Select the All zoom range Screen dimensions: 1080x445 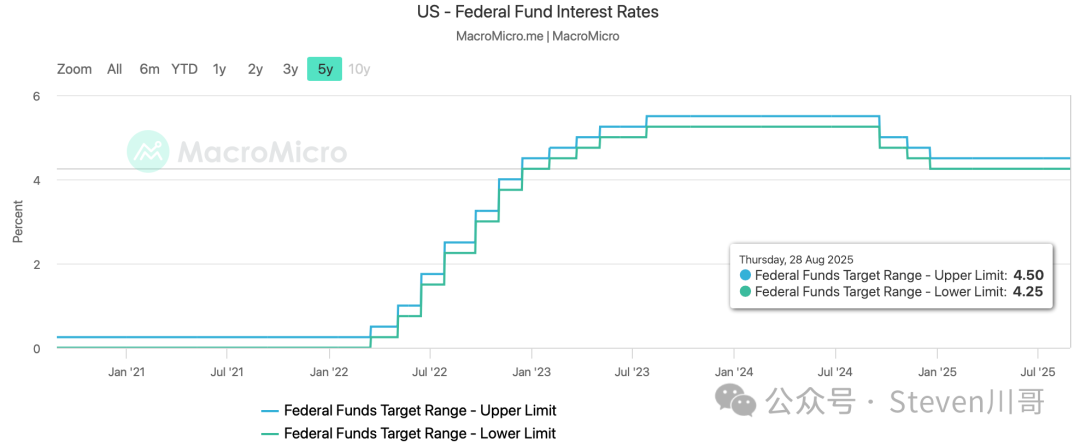115,69
